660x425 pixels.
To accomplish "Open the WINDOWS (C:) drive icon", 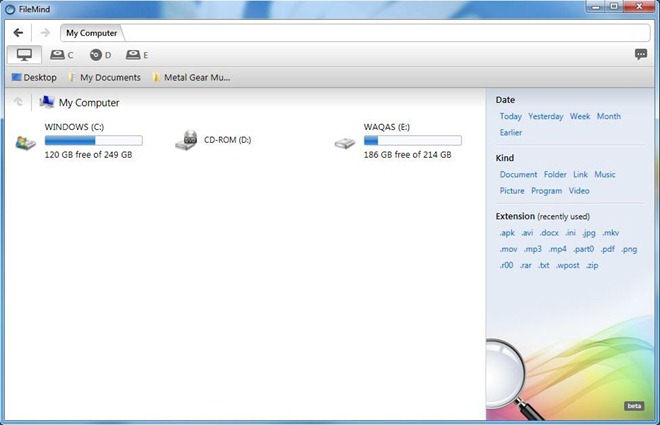I will 25,143.
